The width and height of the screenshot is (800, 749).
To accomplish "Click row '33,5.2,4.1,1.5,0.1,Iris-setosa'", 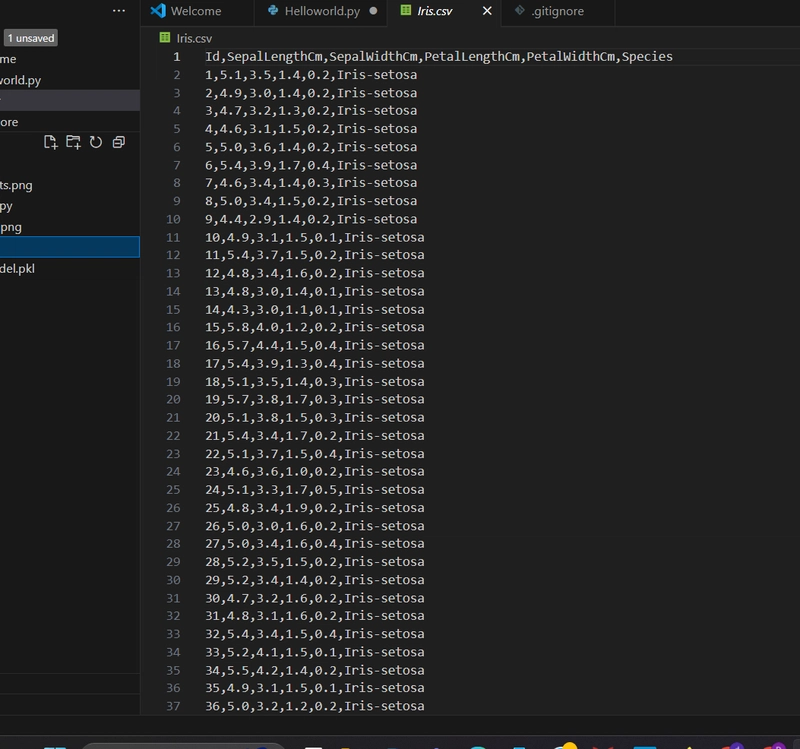I will click(x=315, y=652).
